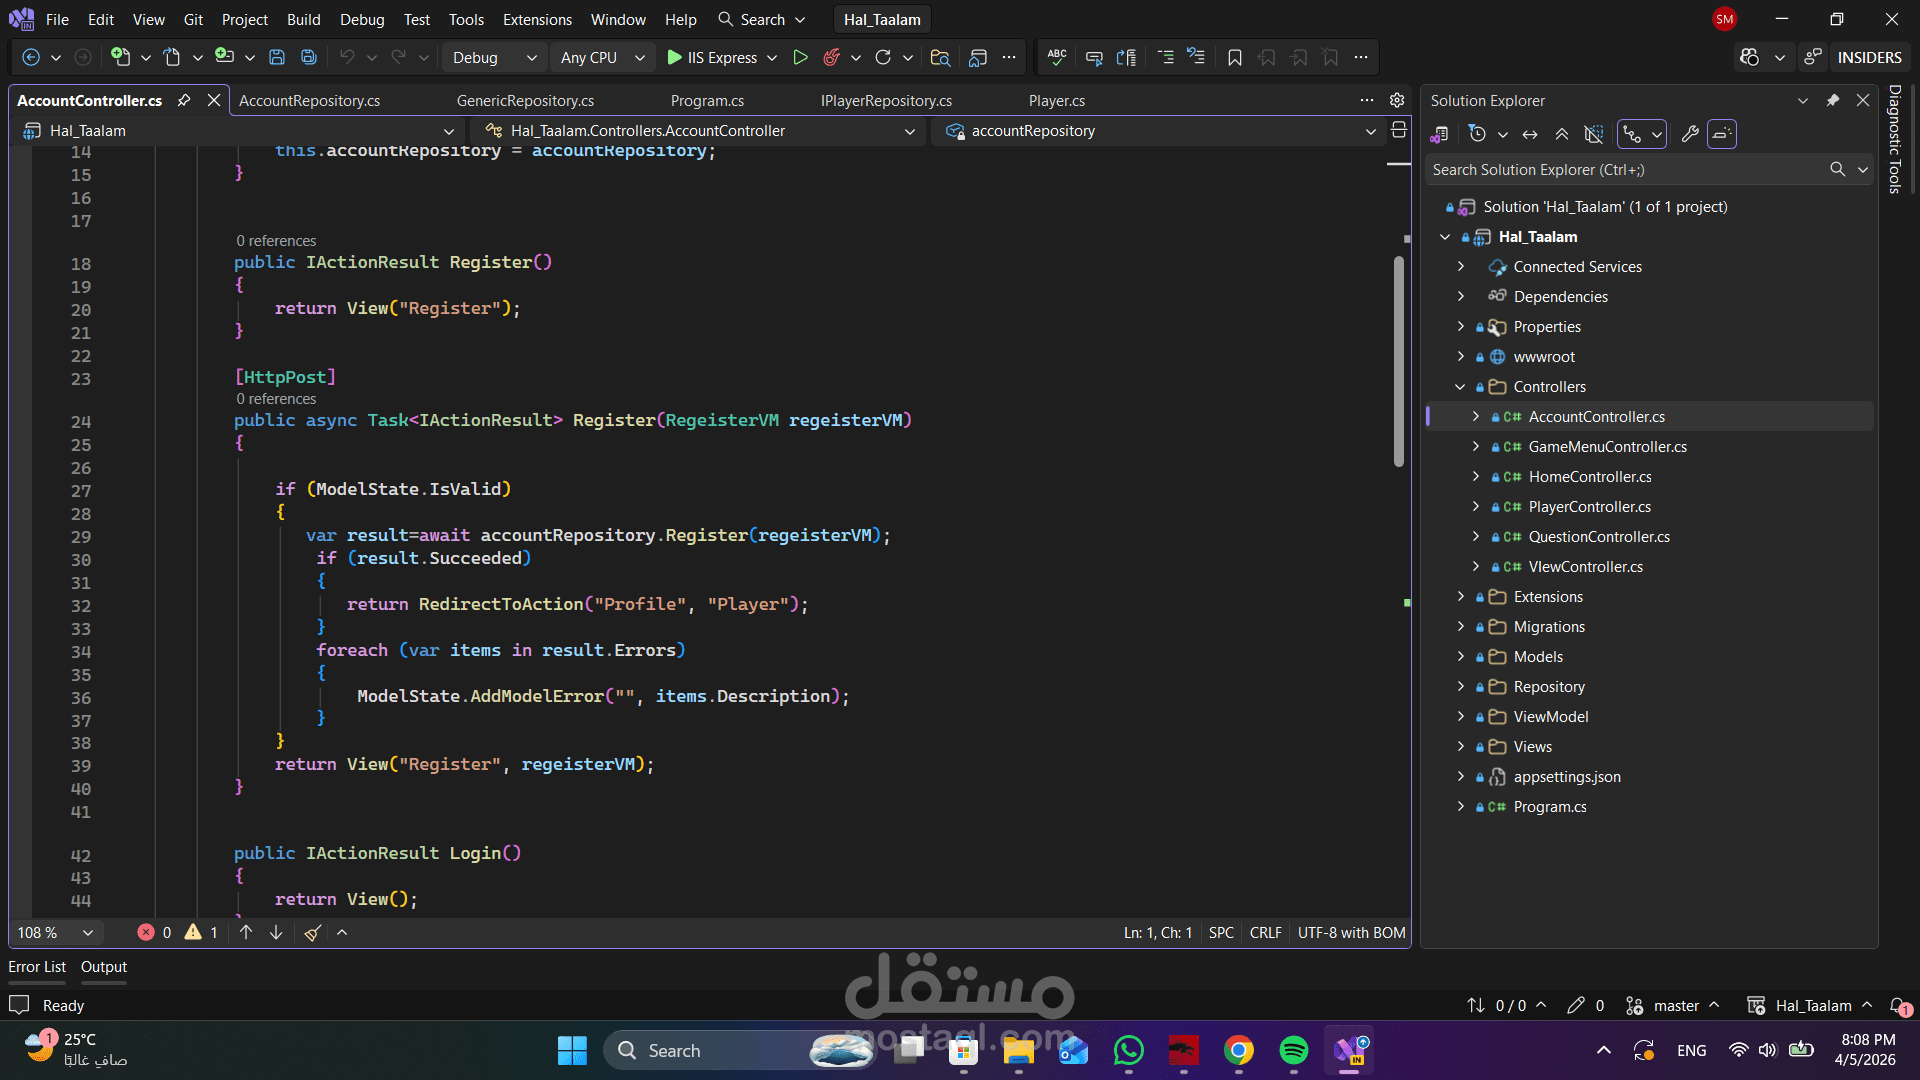Run project with IIS Express
Screen dimensions: 1920x1080
[712, 58]
